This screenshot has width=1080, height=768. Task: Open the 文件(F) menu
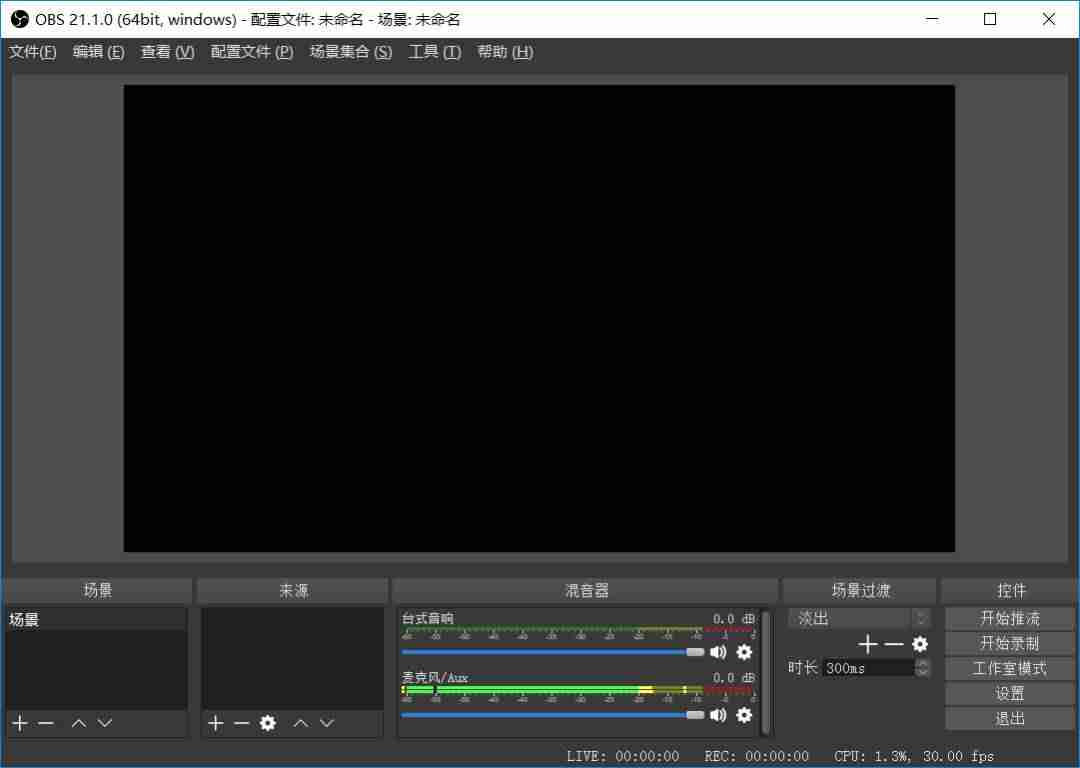tap(32, 52)
